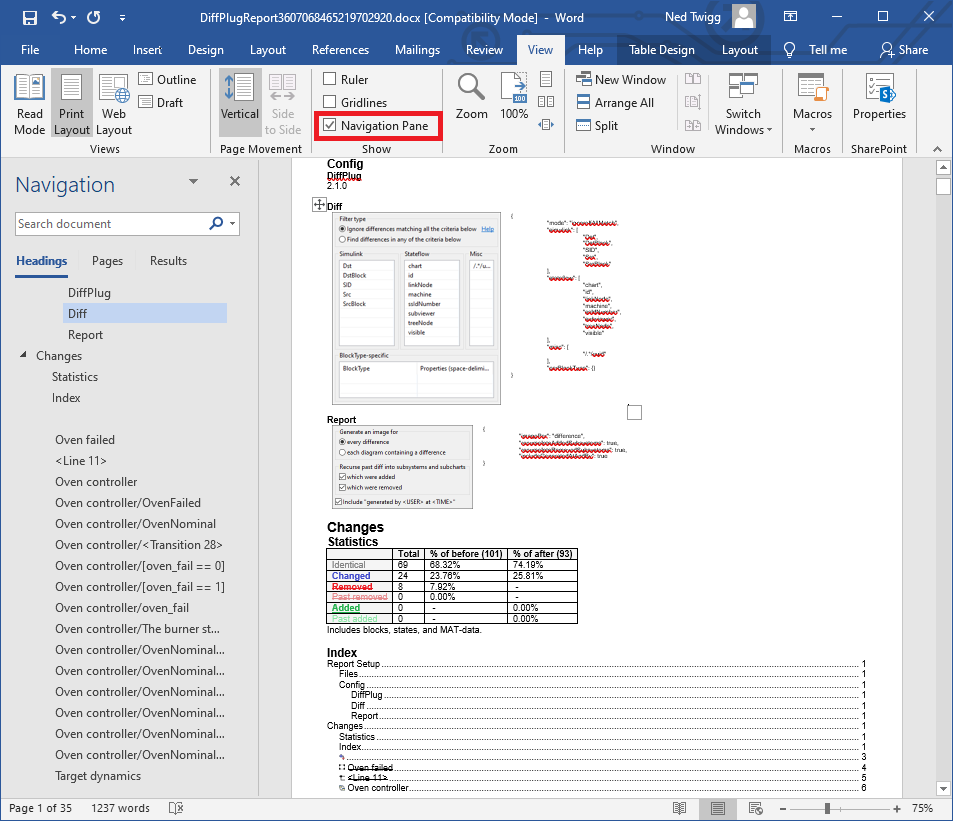
Task: Open spelling and proofing status icon
Action: tap(176, 808)
